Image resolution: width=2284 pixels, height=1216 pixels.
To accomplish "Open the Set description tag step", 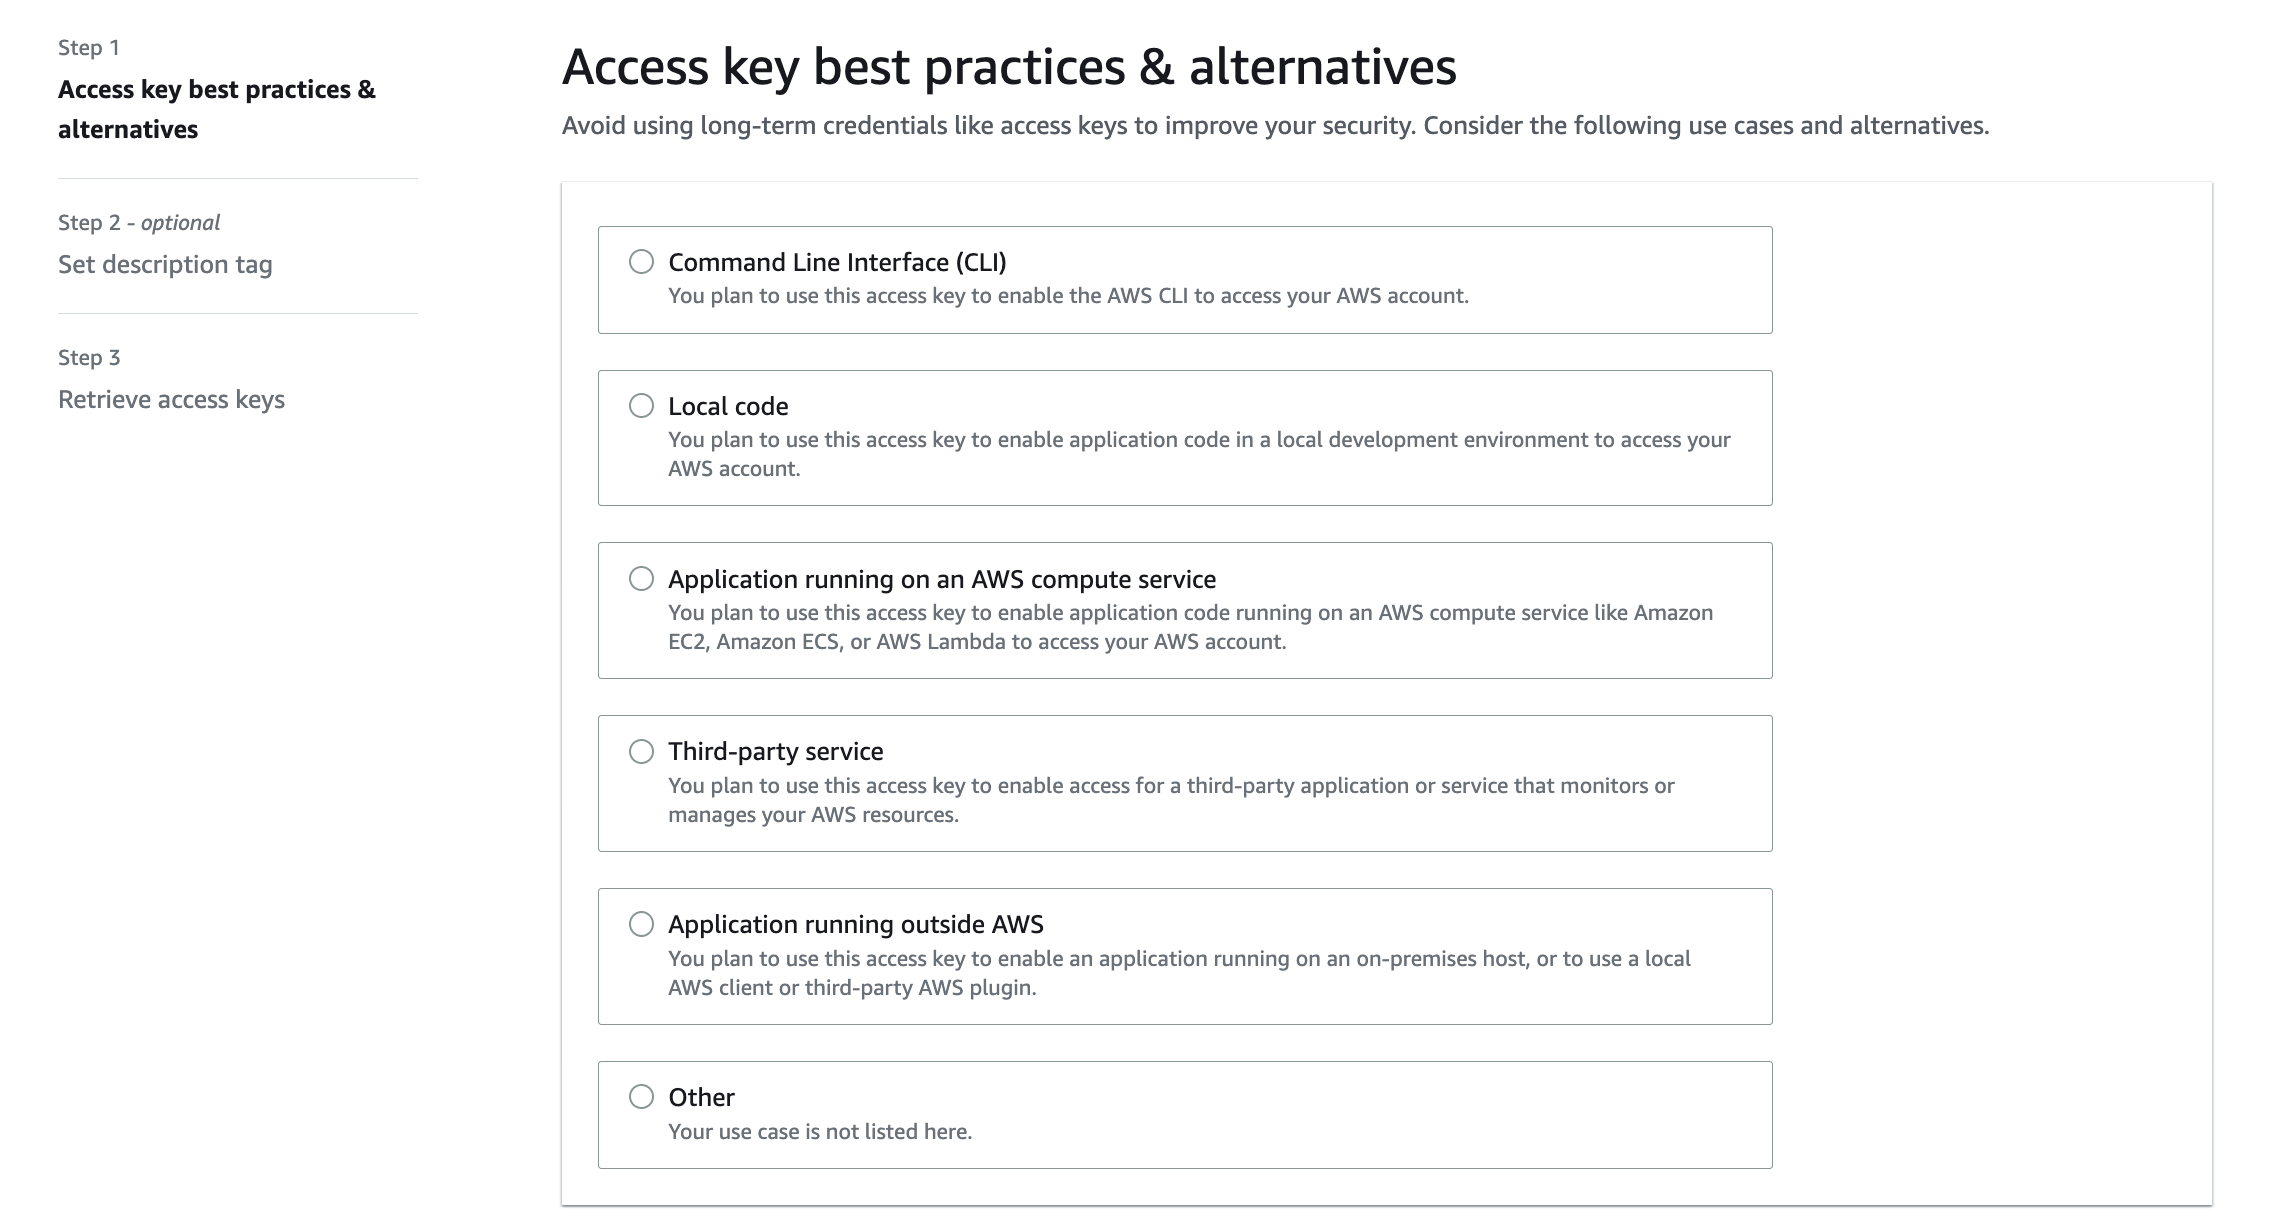I will tap(165, 264).
